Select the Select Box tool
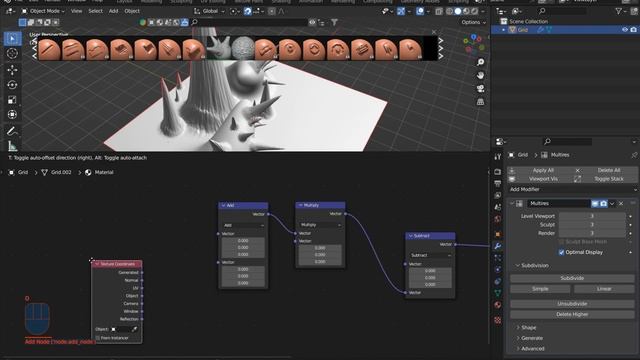The width and height of the screenshot is (640, 360). [12, 38]
